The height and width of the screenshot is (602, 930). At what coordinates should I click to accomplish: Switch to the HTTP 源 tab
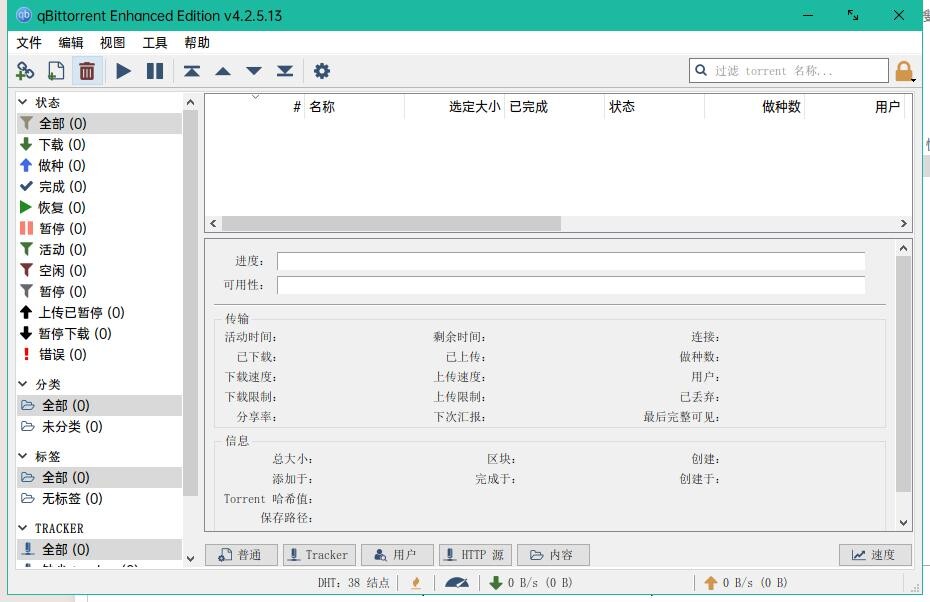coord(475,555)
